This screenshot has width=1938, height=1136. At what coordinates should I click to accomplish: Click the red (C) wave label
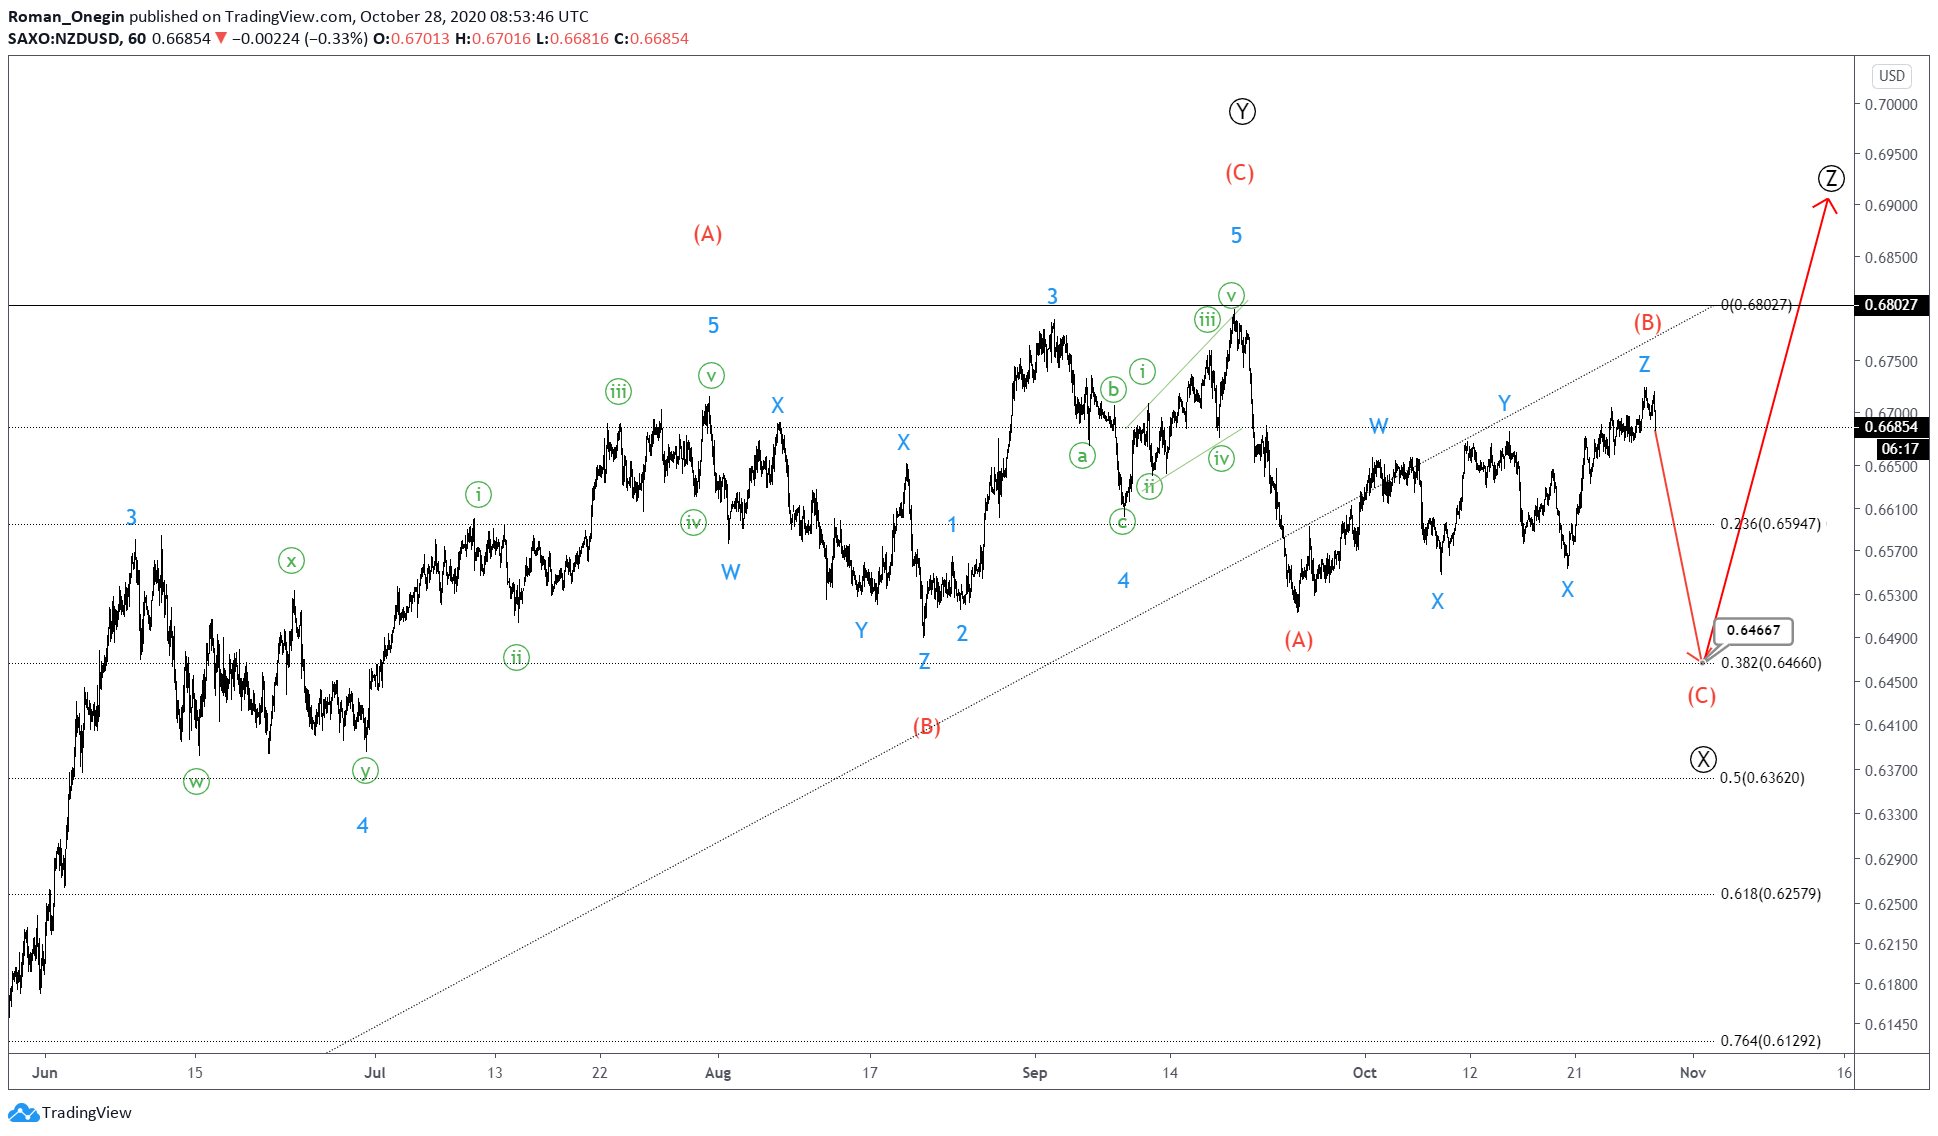(1238, 173)
